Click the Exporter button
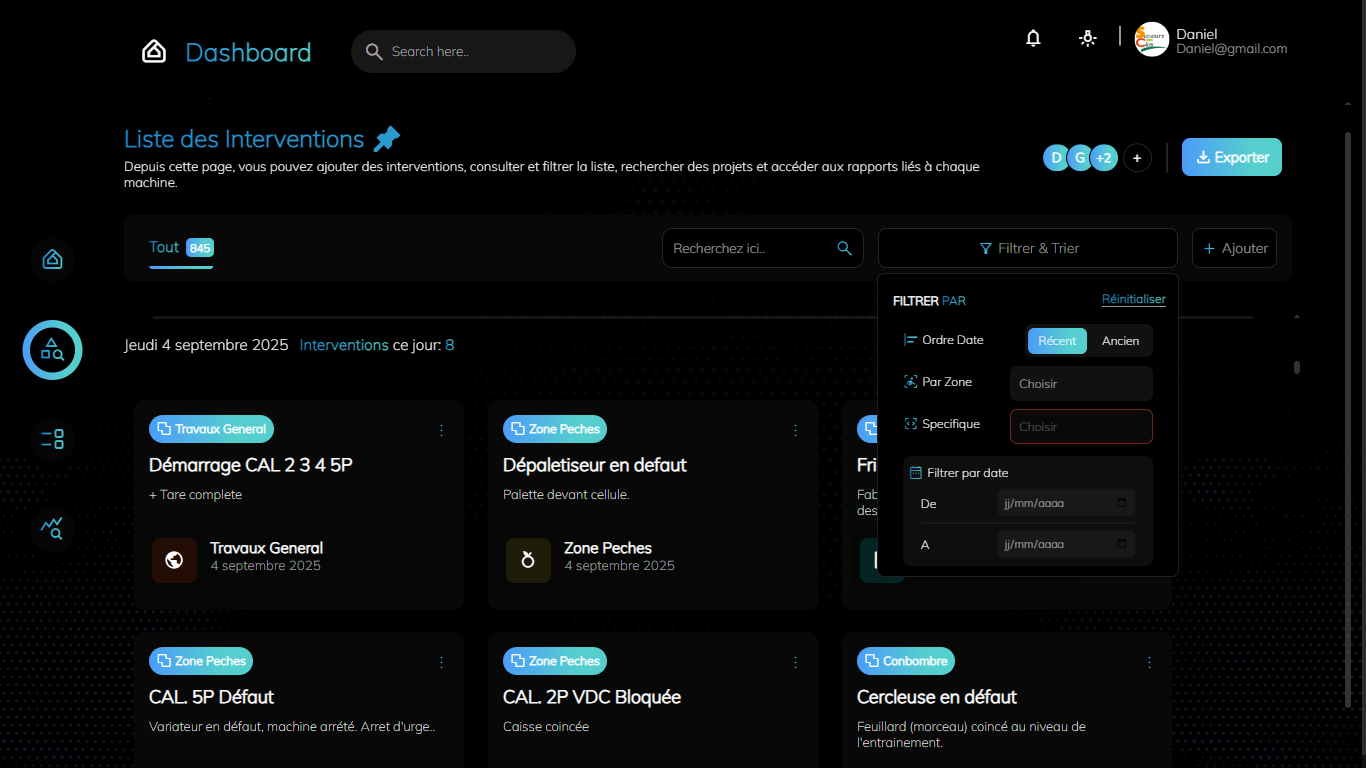The image size is (1366, 768). pyautogui.click(x=1231, y=157)
